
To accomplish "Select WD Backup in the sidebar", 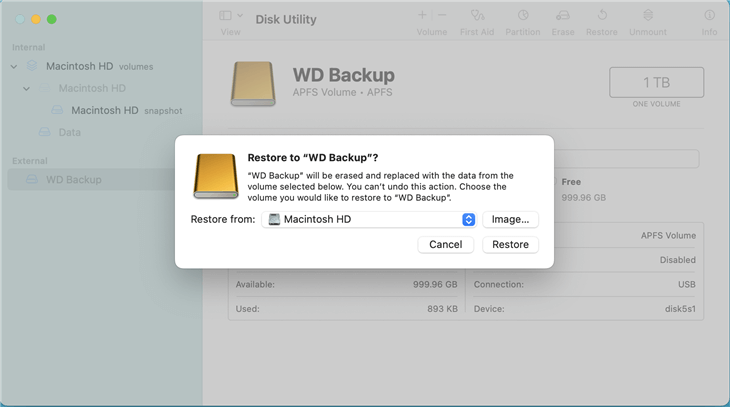I will [73, 180].
